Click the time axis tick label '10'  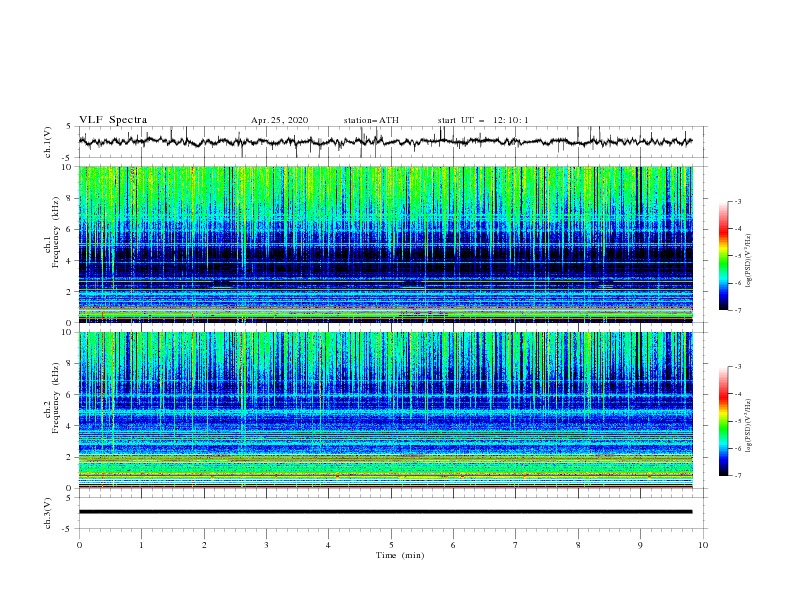pyautogui.click(x=703, y=545)
